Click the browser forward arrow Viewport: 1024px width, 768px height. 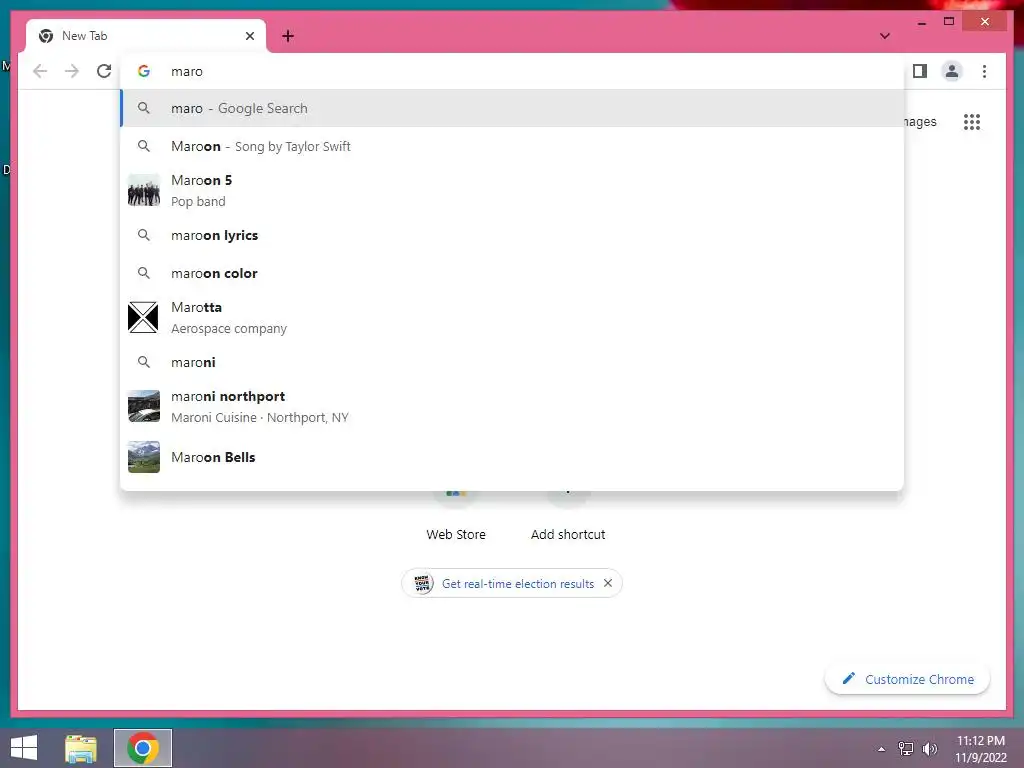[x=72, y=71]
